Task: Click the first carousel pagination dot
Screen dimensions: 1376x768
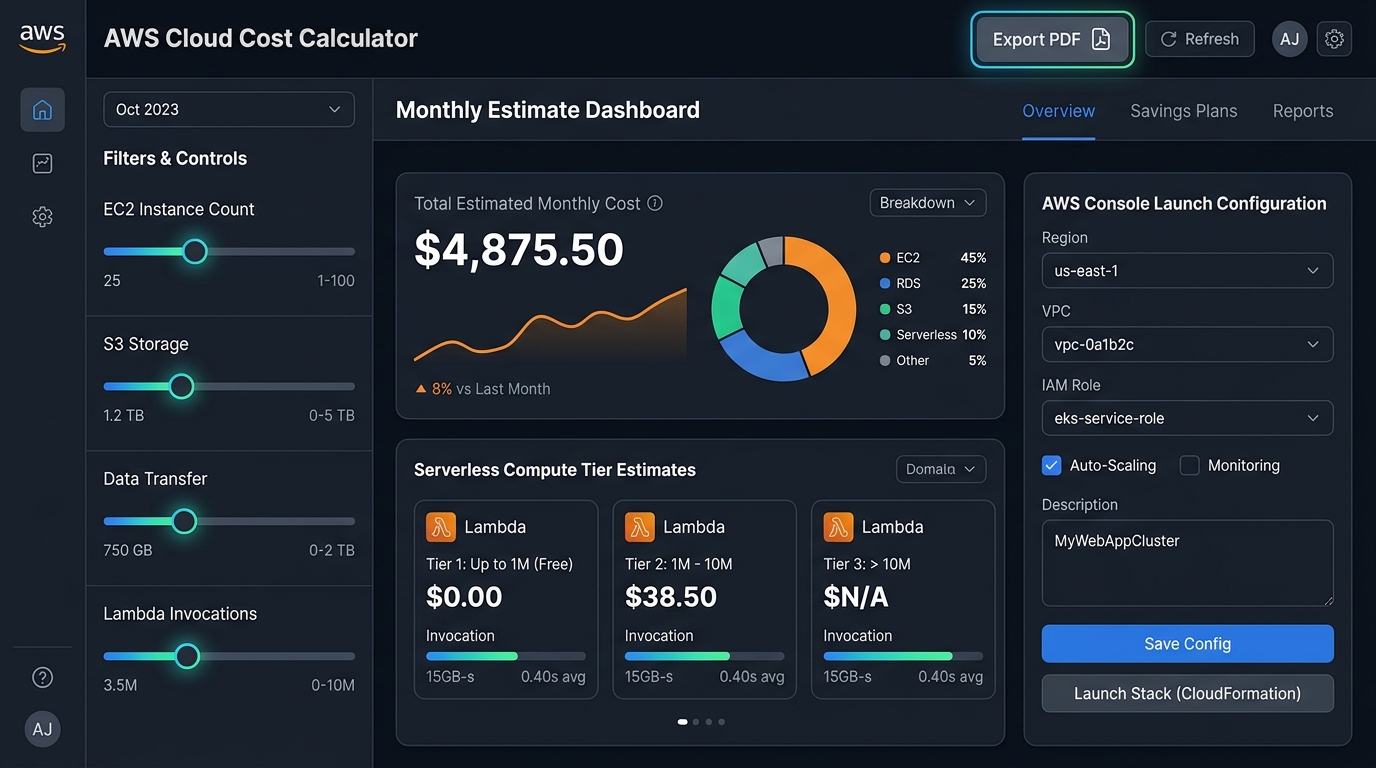Action: (683, 721)
